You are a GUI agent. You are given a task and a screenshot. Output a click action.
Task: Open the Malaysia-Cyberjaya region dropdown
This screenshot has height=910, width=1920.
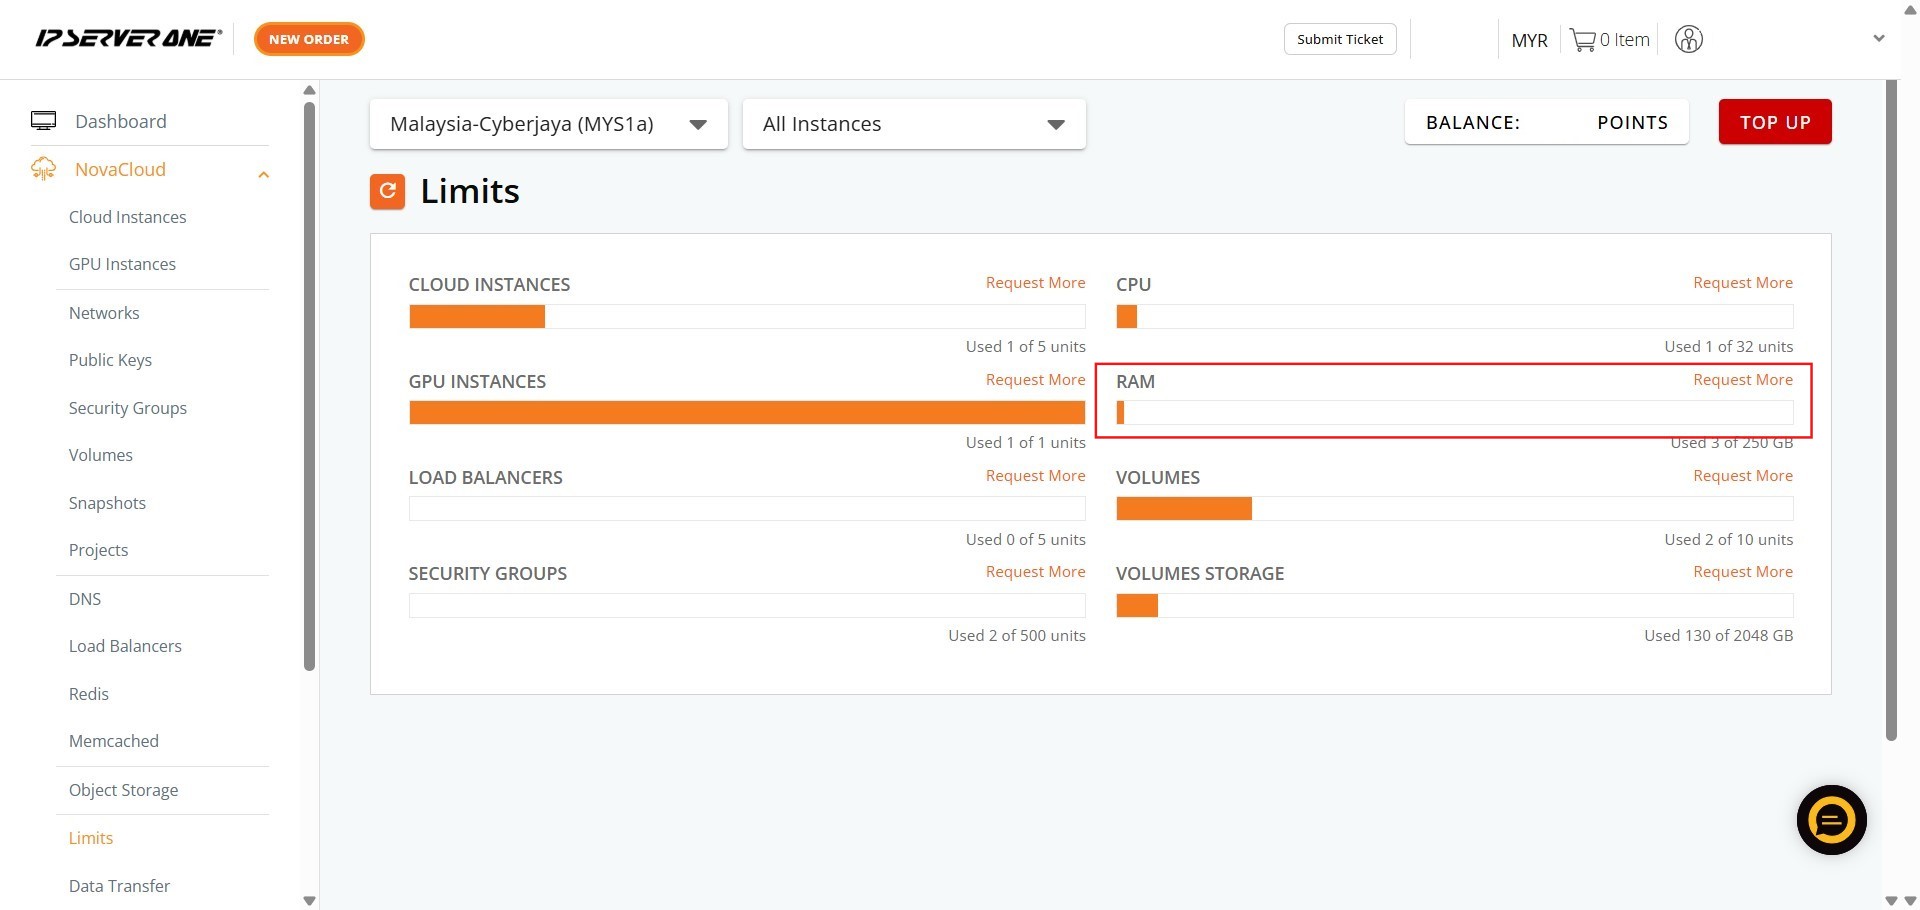click(548, 124)
